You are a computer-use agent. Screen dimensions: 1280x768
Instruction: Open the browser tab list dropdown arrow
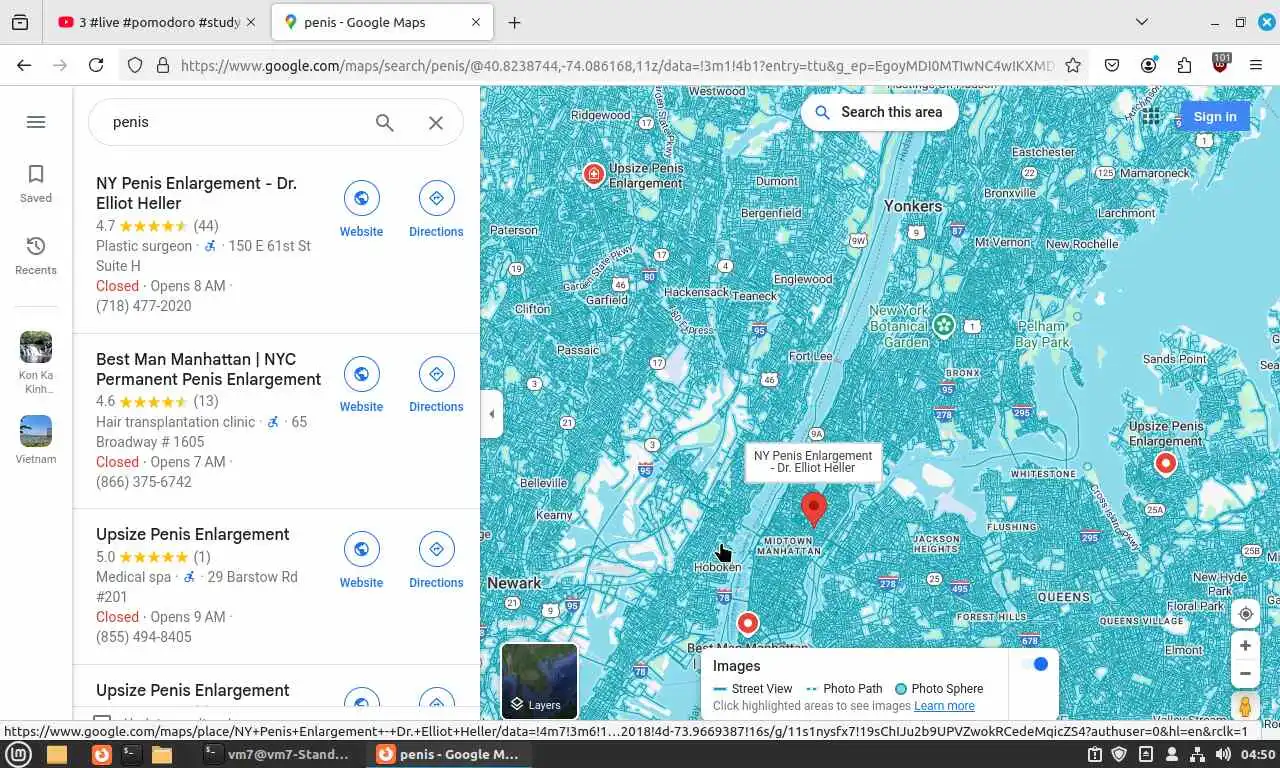1142,22
